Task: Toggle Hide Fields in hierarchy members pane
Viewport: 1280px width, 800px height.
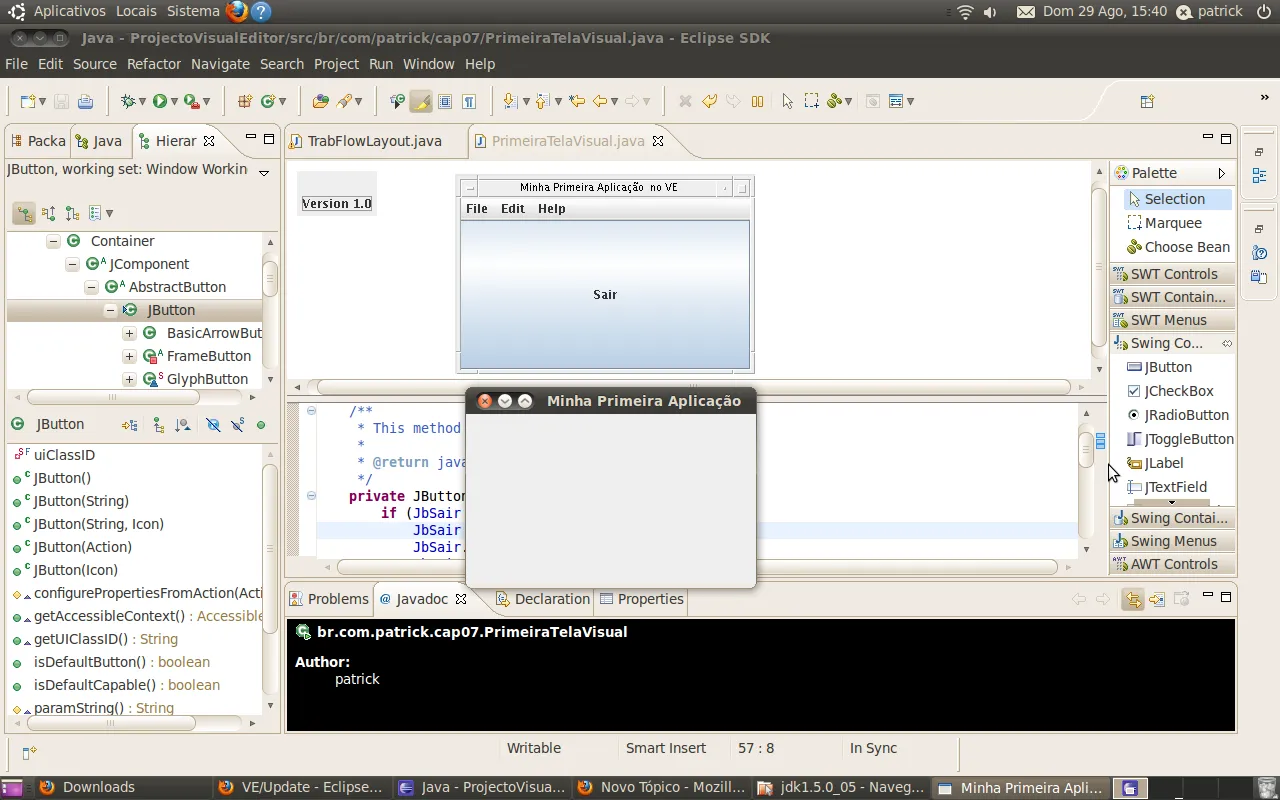Action: (213, 425)
